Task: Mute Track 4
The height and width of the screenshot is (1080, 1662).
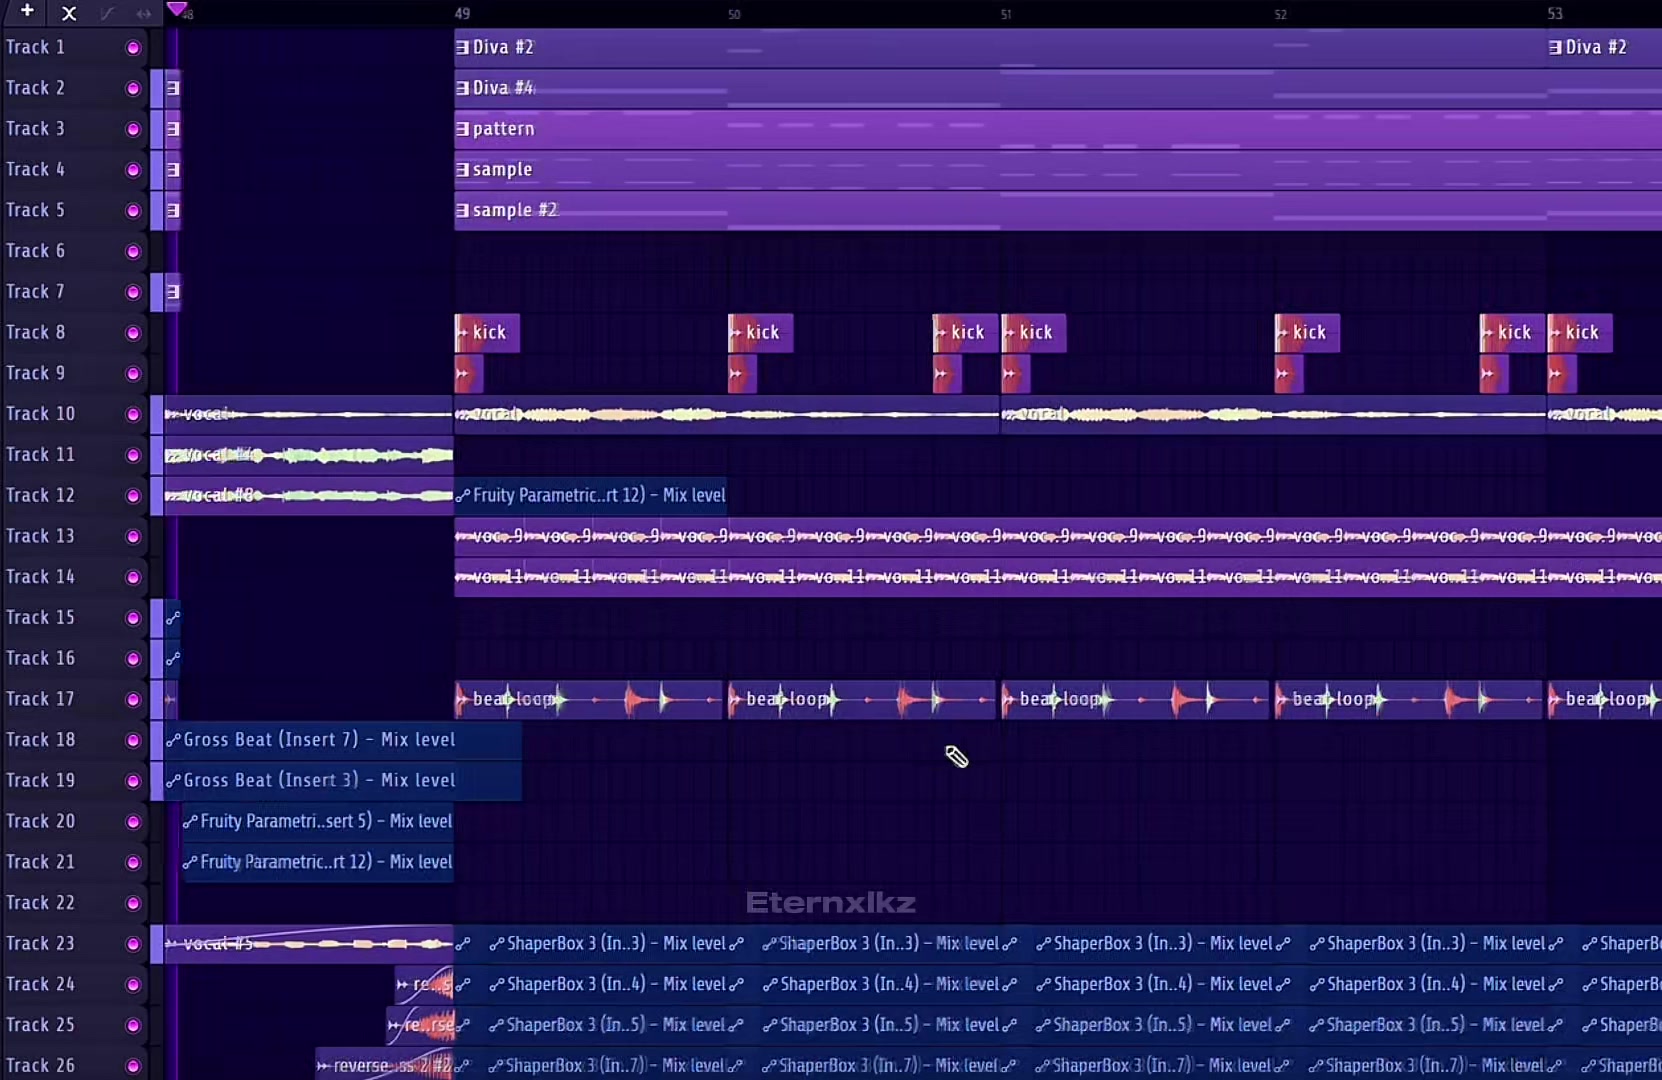Action: click(133, 170)
